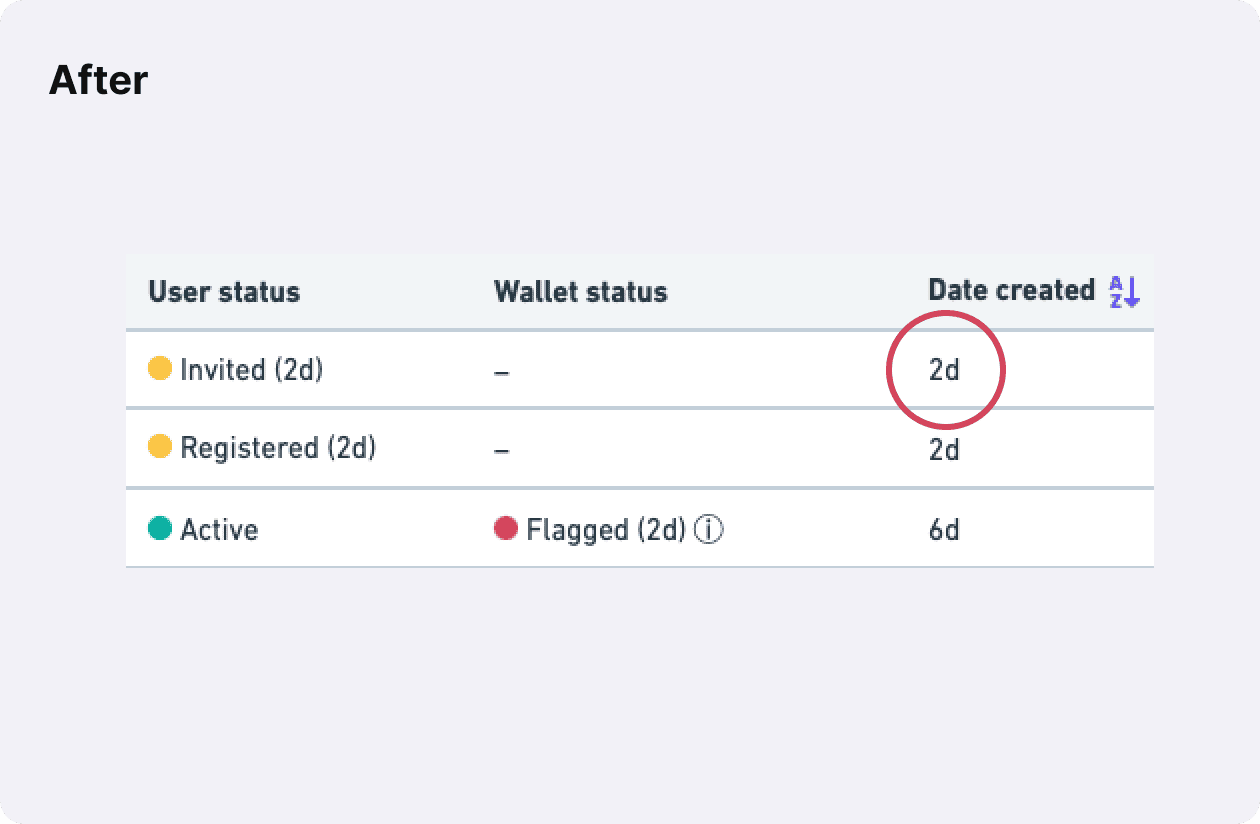The width and height of the screenshot is (1260, 824).
Task: Sort by the Wallet status header
Action: tap(580, 292)
